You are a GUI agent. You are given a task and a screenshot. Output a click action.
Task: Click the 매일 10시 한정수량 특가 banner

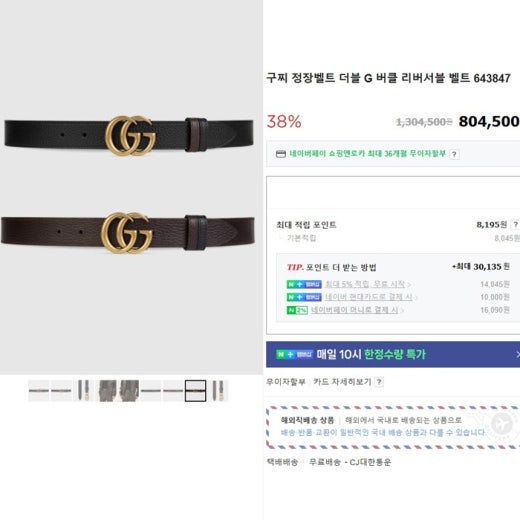(393, 354)
